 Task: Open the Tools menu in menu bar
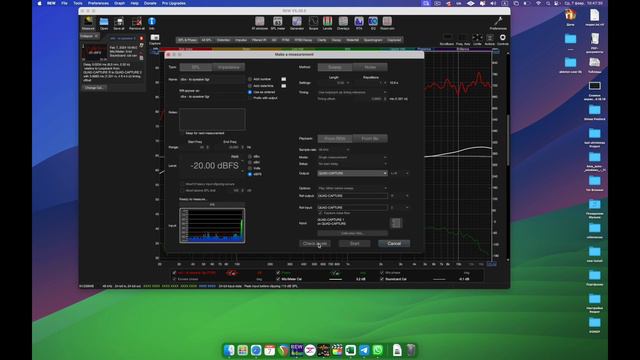point(78,3)
